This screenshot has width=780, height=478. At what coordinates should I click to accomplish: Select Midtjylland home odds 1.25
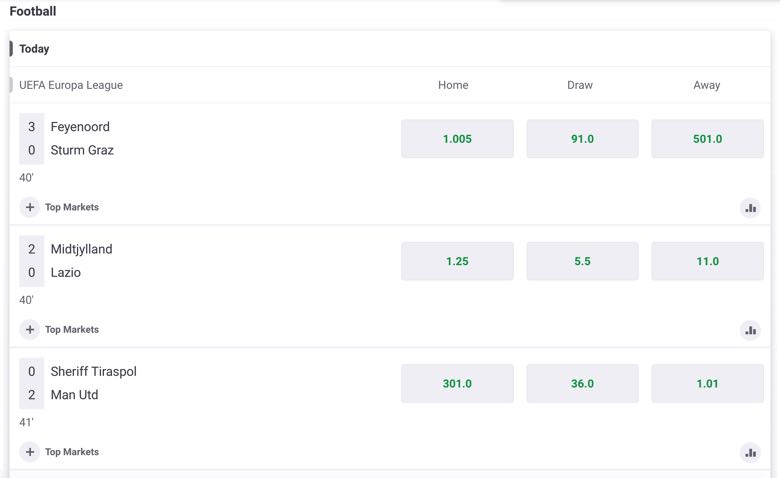coord(457,261)
